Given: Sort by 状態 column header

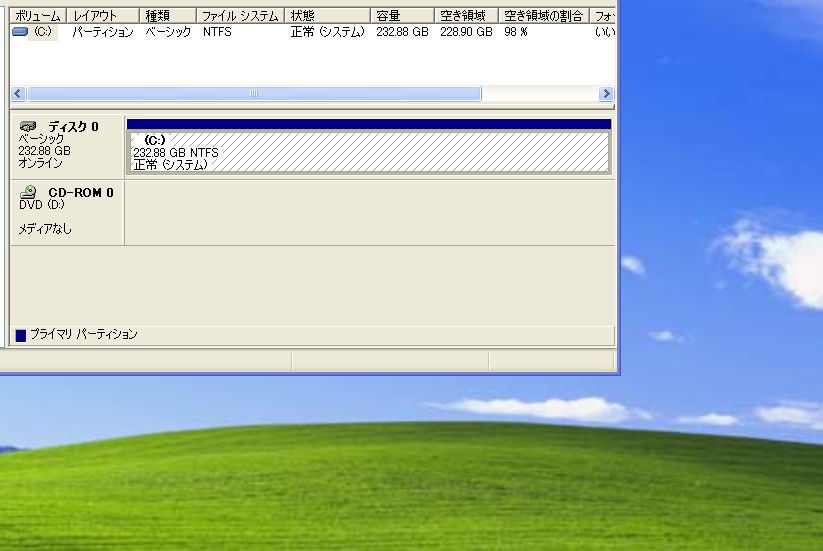Looking at the screenshot, I should (x=328, y=16).
